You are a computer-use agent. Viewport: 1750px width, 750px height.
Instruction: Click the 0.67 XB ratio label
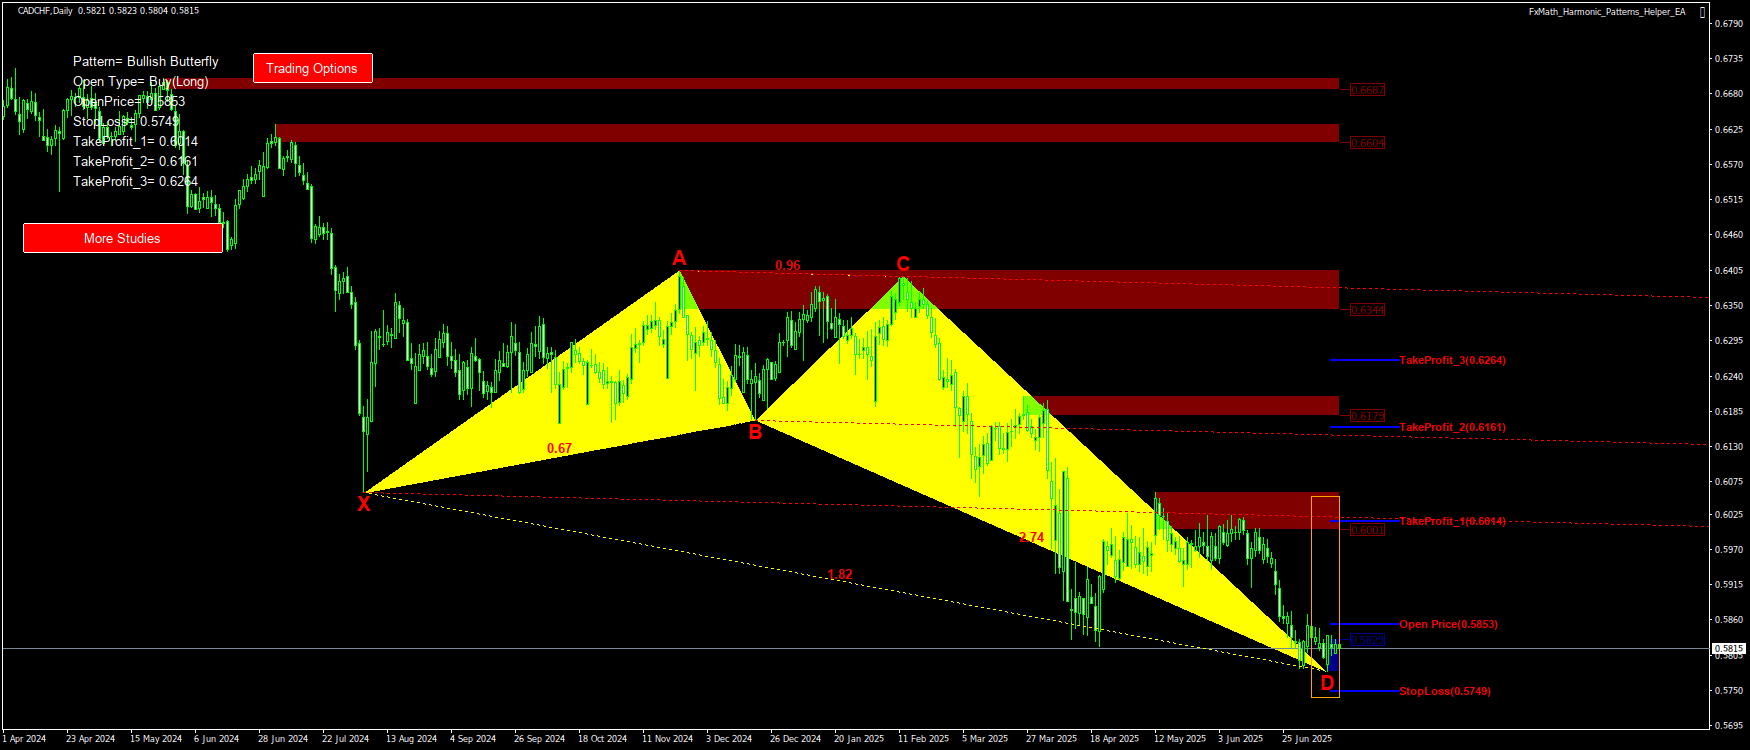[559, 448]
